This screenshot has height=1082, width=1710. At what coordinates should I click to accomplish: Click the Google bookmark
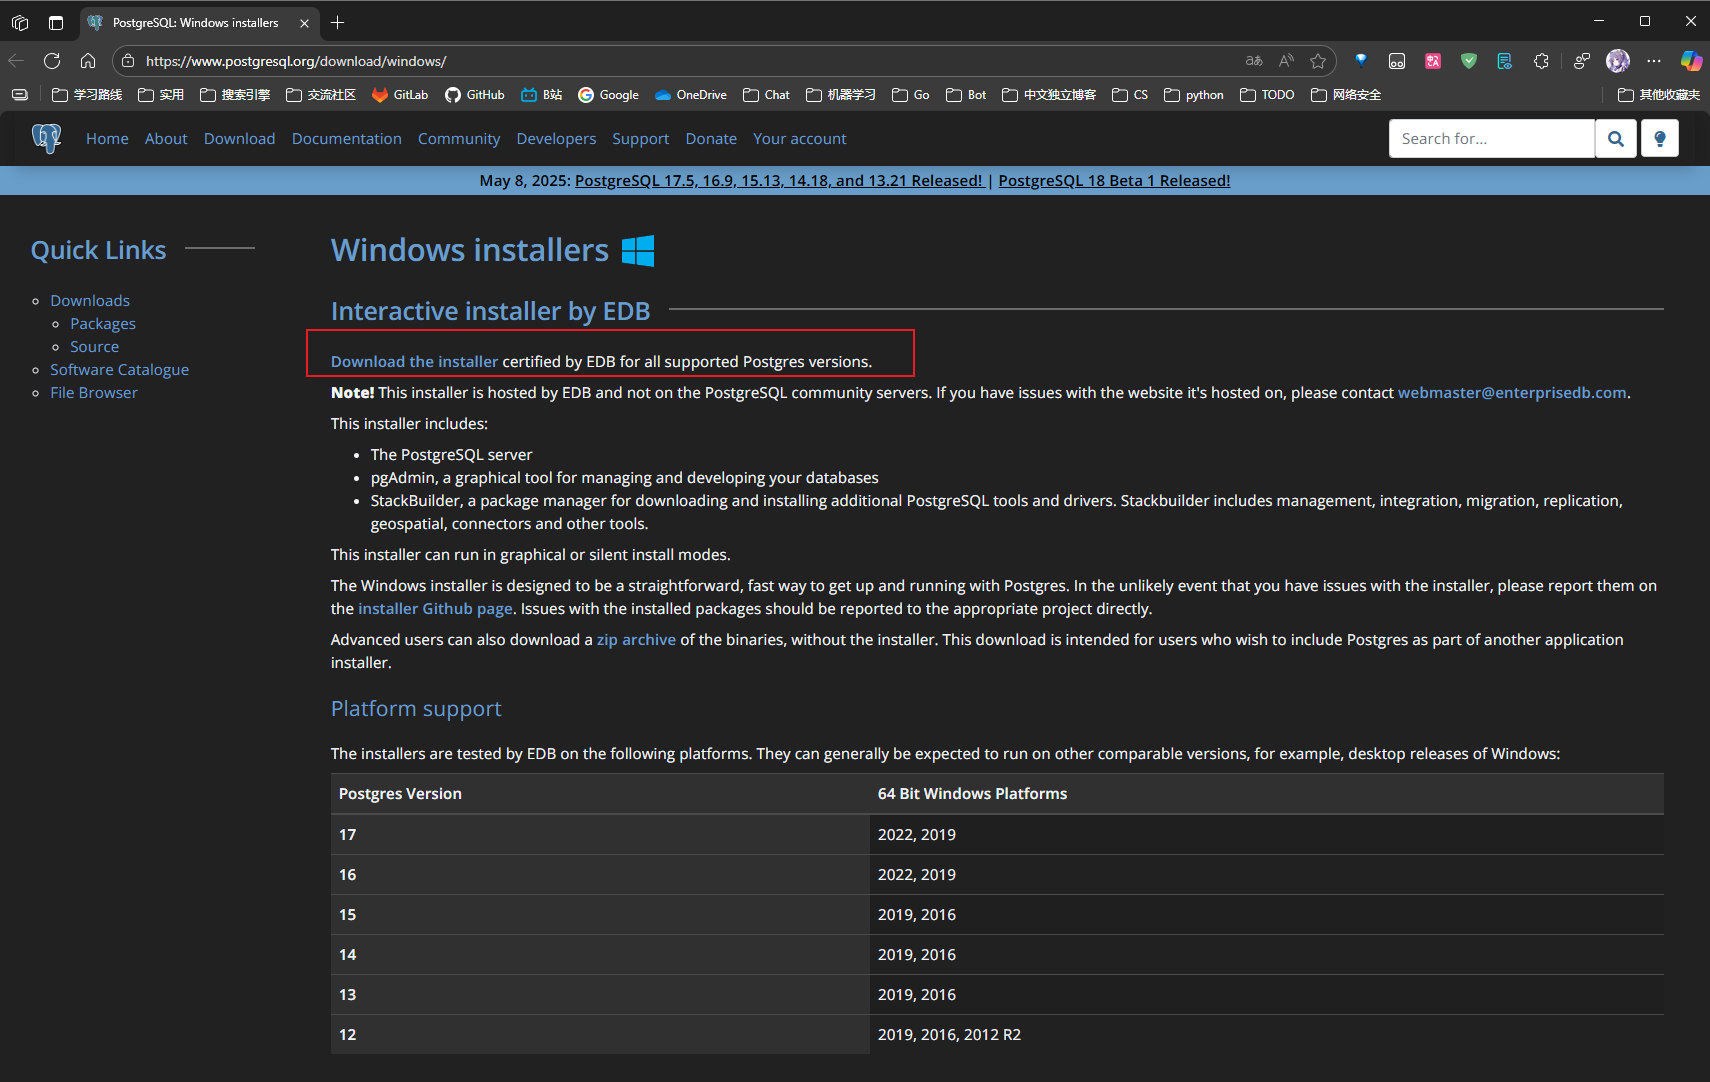pos(609,95)
